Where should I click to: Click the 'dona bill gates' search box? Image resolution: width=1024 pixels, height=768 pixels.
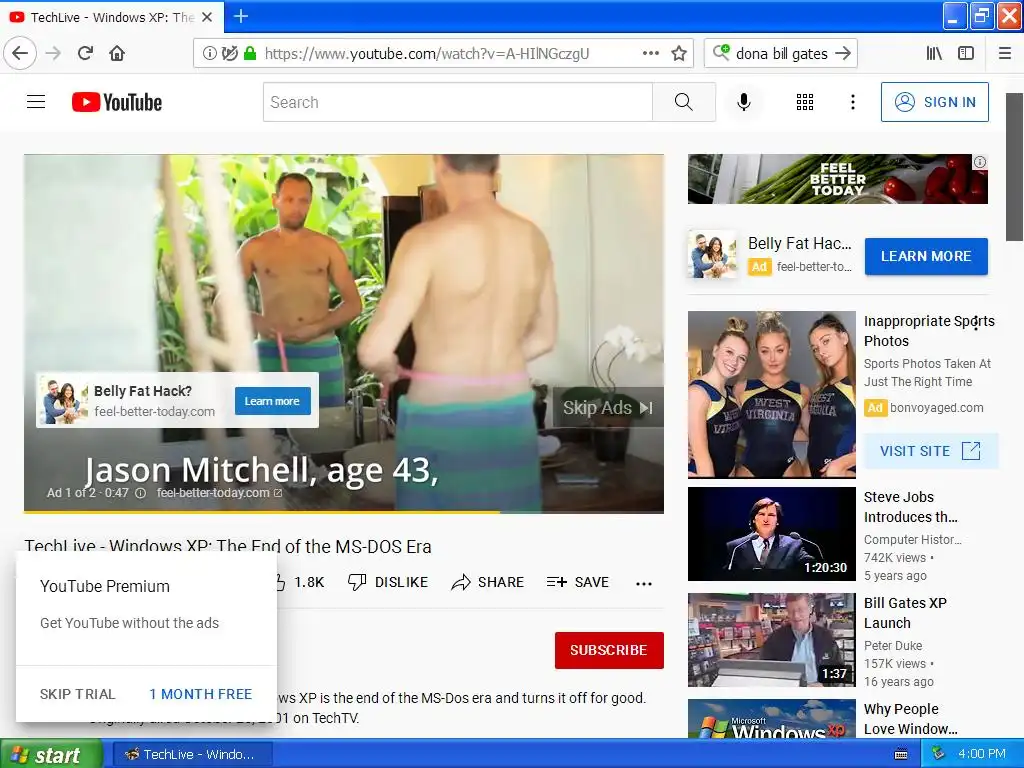[x=781, y=54]
